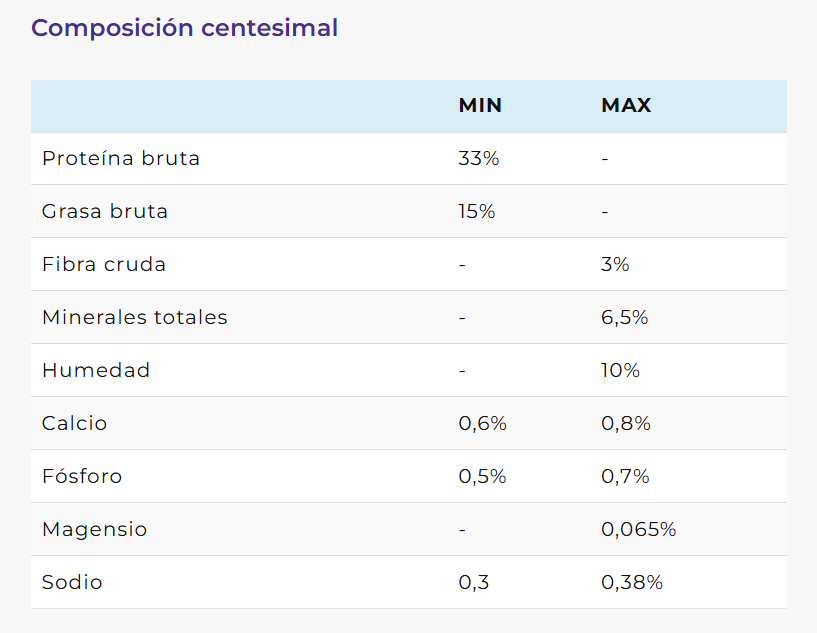Click the Calcio row label
The height and width of the screenshot is (633, 817).
[74, 423]
